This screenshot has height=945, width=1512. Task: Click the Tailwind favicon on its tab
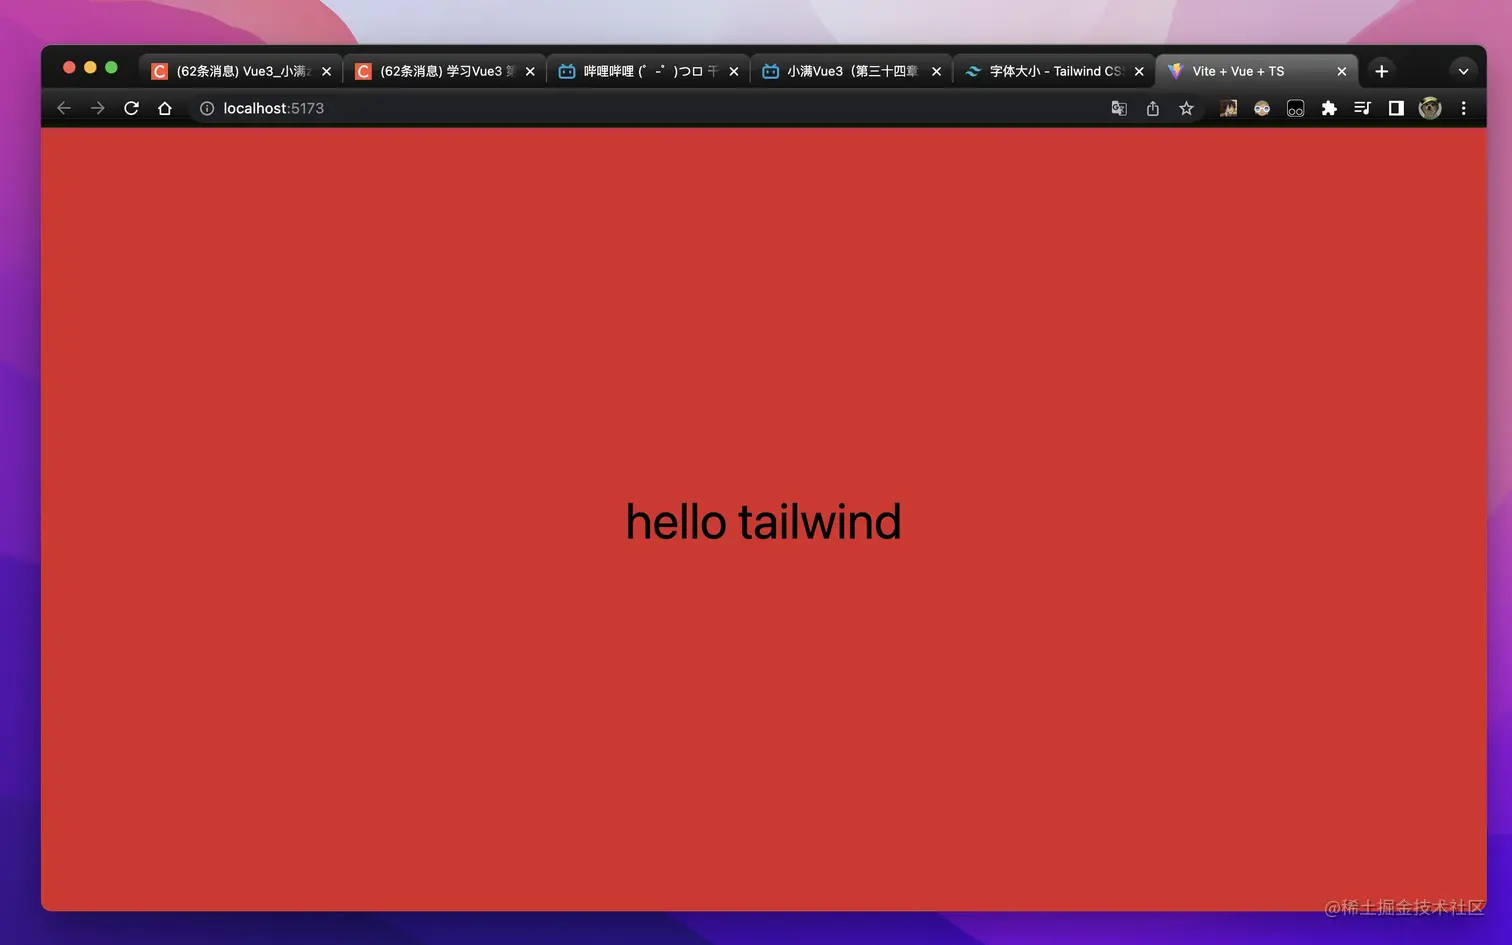click(x=972, y=71)
